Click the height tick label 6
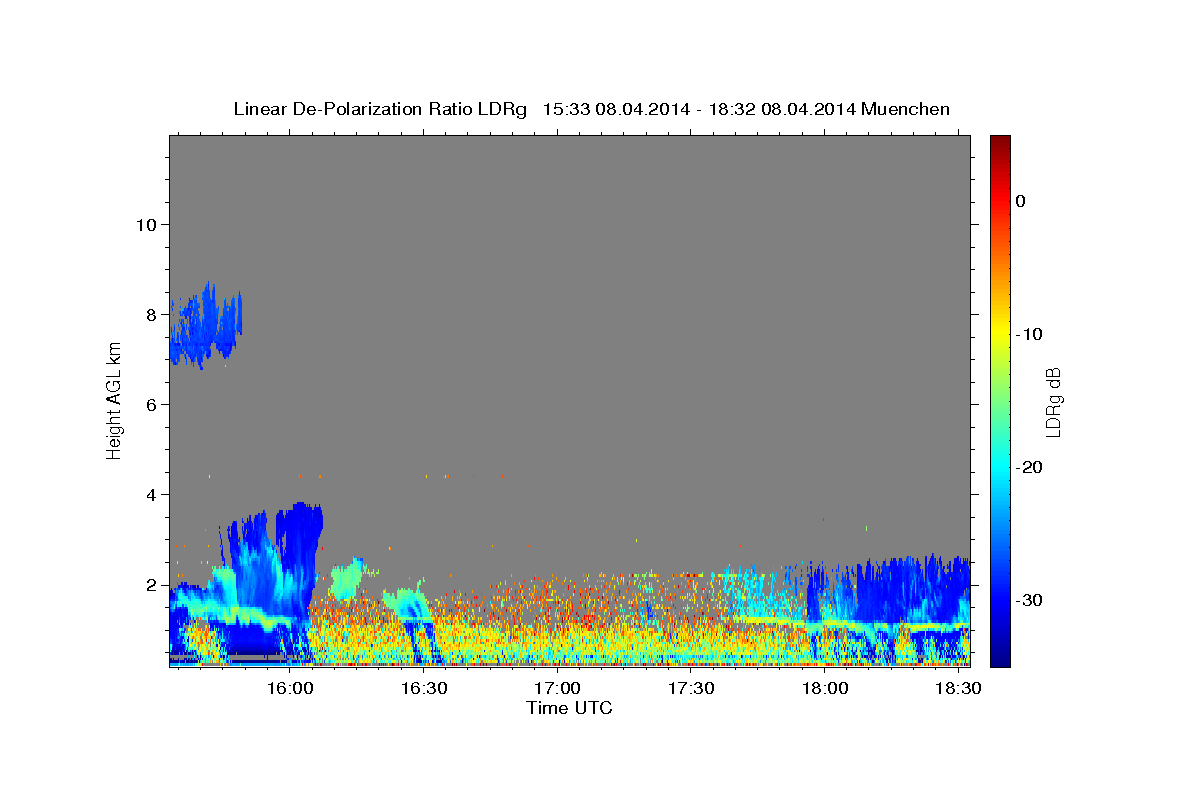The image size is (1200, 800). (152, 404)
